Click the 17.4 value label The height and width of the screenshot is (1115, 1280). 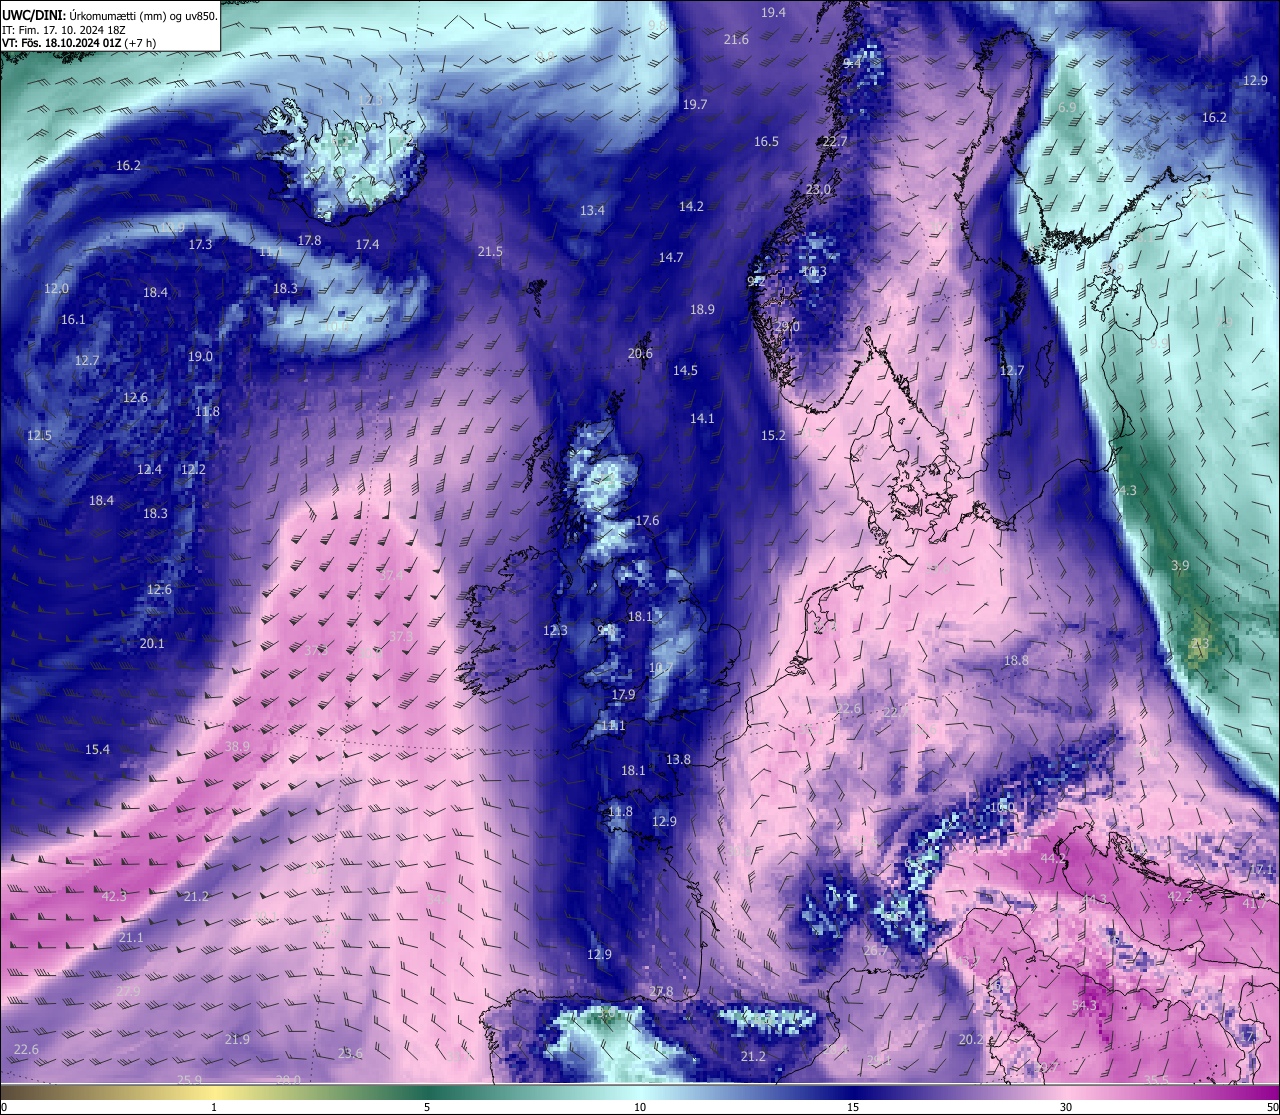coord(367,244)
